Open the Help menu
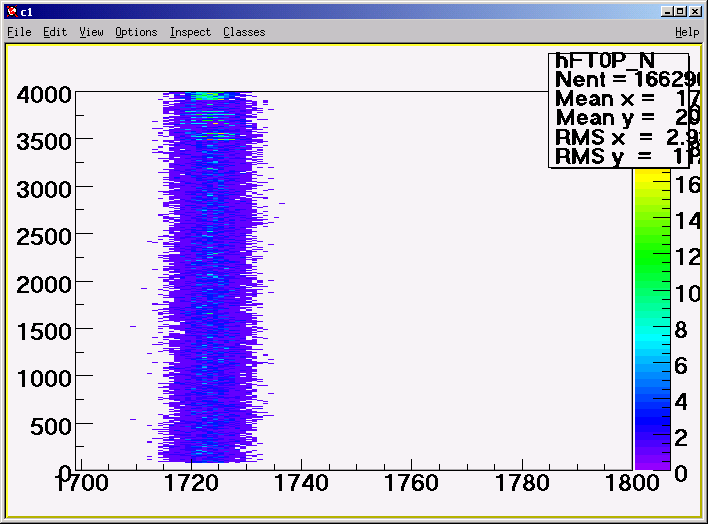This screenshot has width=708, height=524. [x=687, y=32]
